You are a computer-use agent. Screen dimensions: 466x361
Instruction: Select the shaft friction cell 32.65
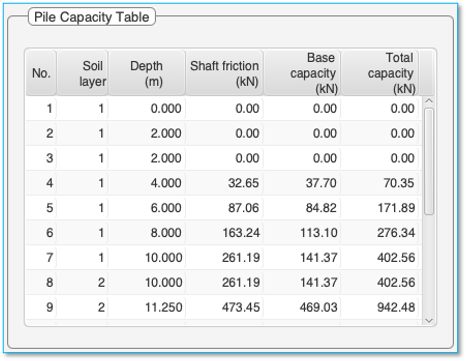click(224, 183)
